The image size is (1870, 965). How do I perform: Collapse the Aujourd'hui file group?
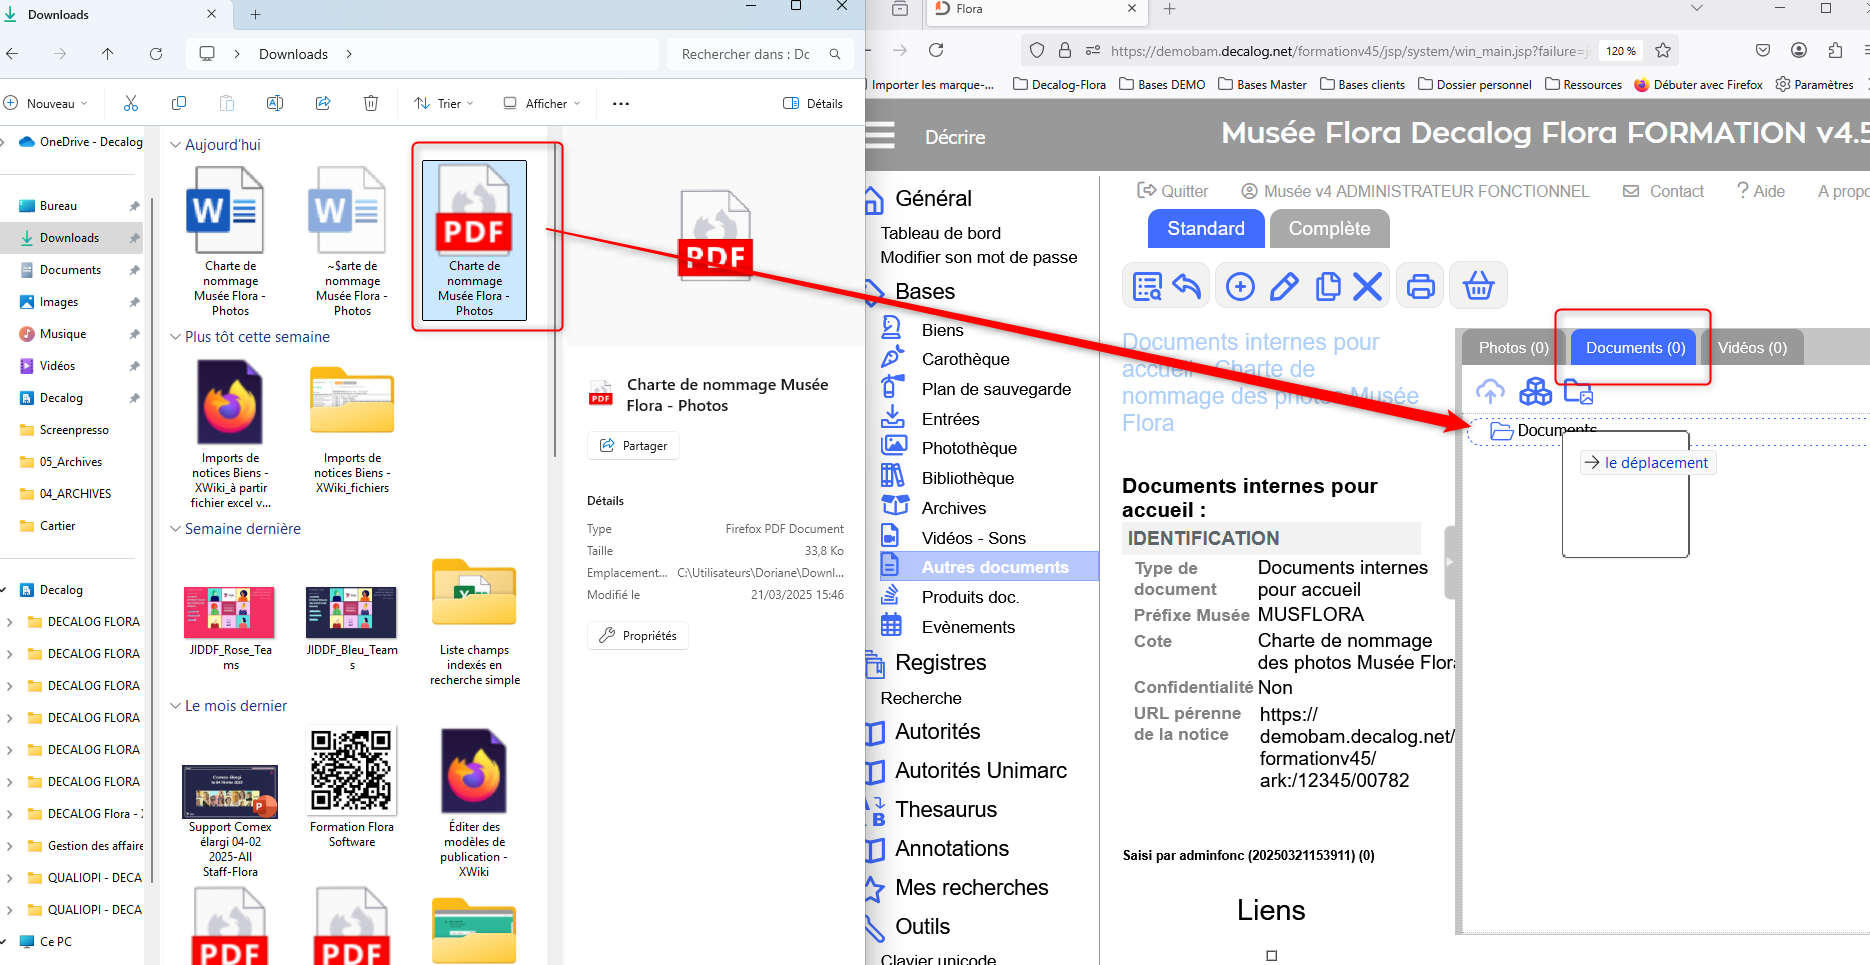[176, 145]
